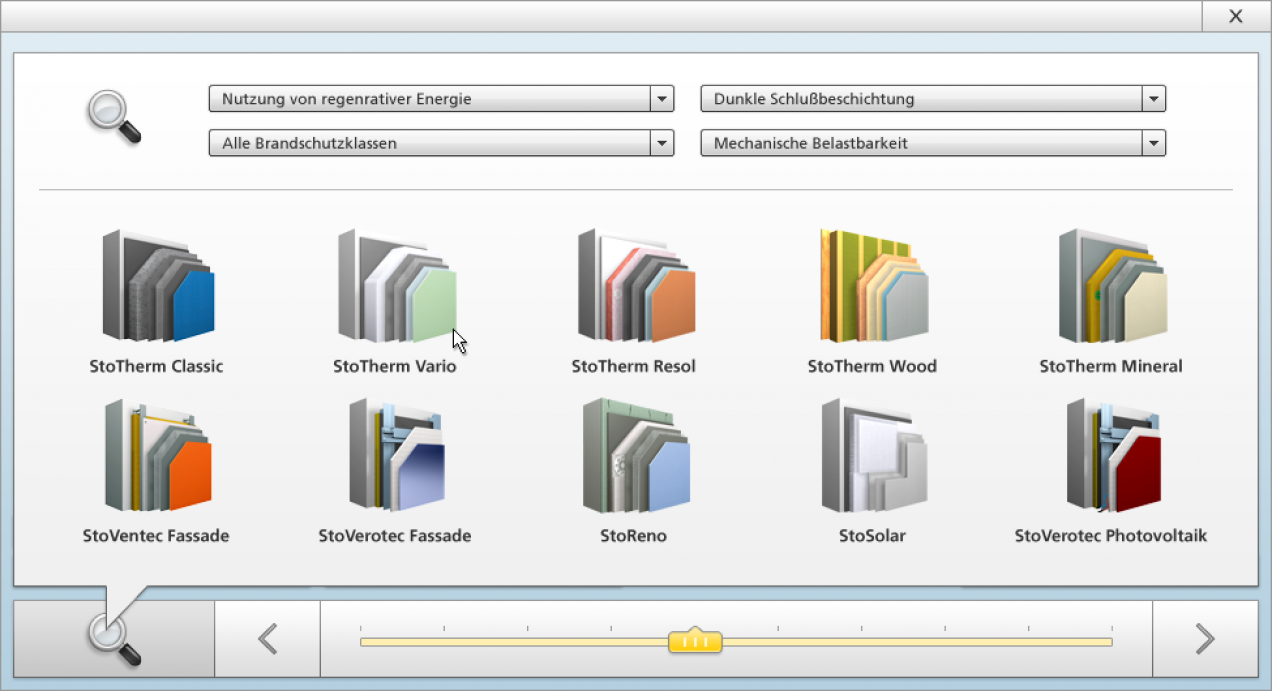The width and height of the screenshot is (1272, 691).
Task: Click the yellow slider handle
Action: coord(695,641)
